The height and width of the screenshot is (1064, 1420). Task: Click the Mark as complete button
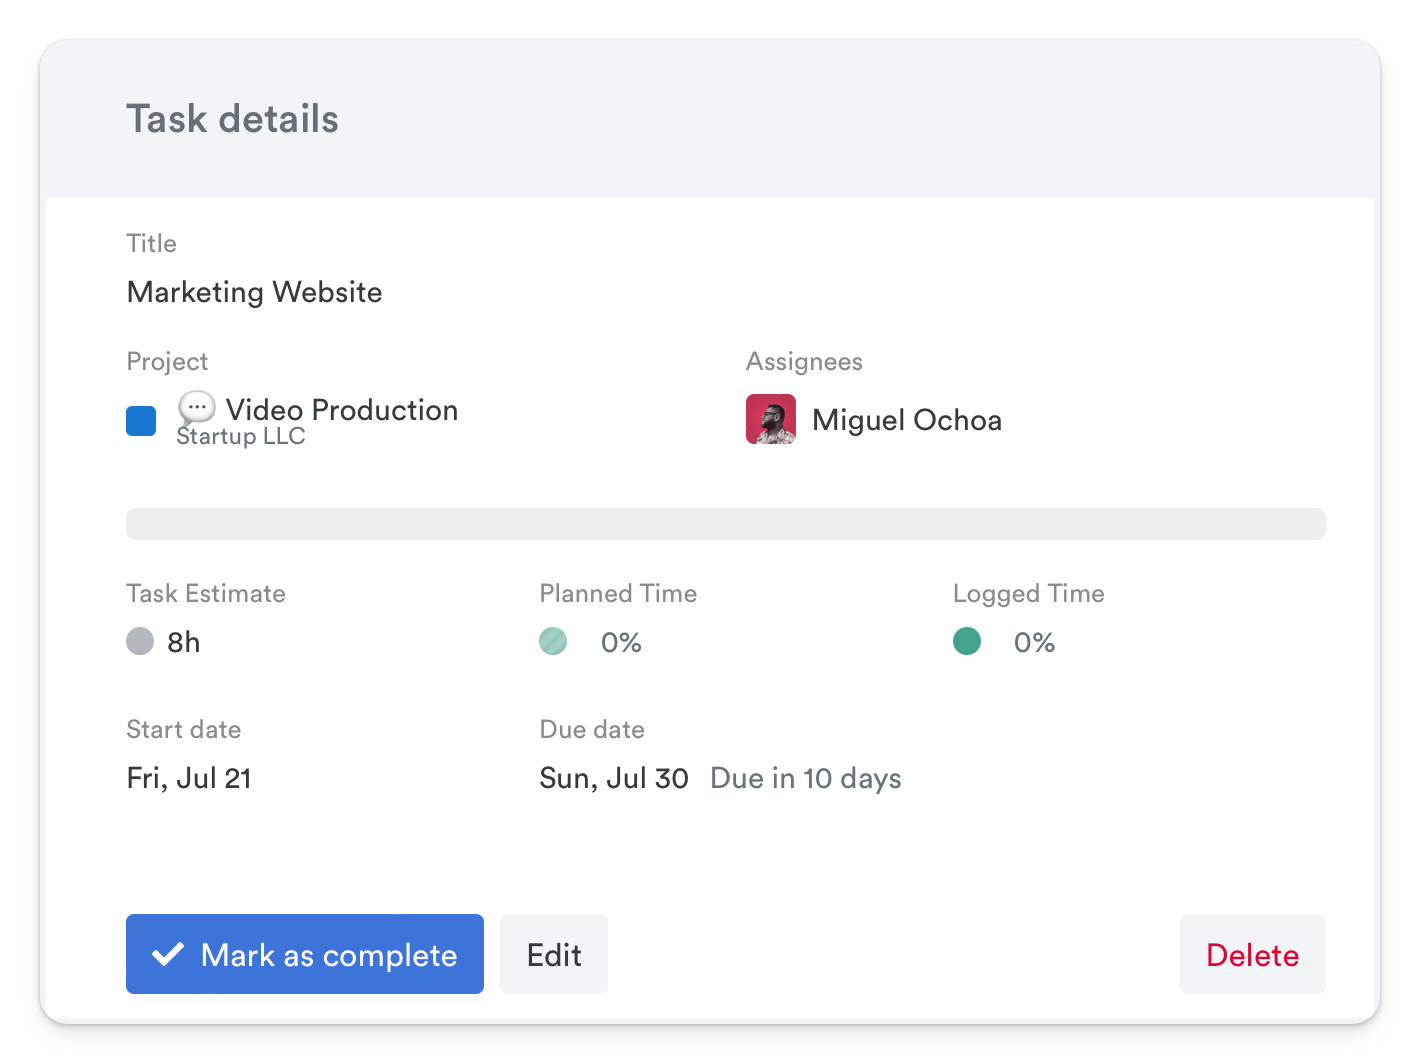305,954
